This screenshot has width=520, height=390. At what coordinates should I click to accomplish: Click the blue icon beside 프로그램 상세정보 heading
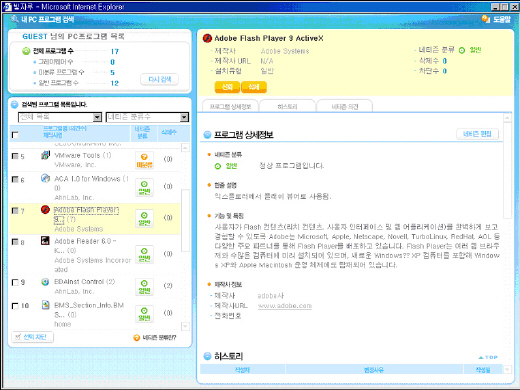[207, 135]
